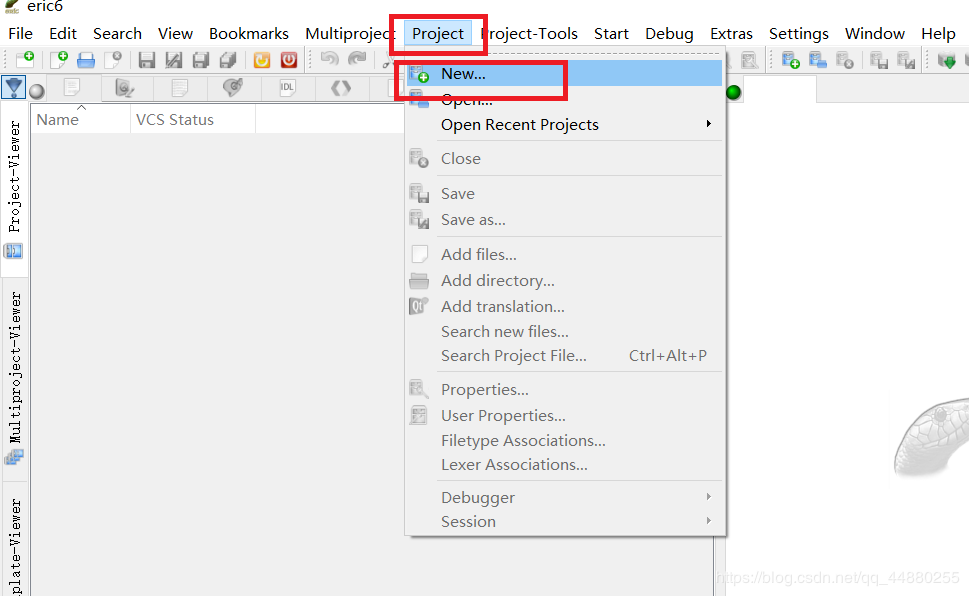Open the Resources tab in the project browser

tap(179, 88)
